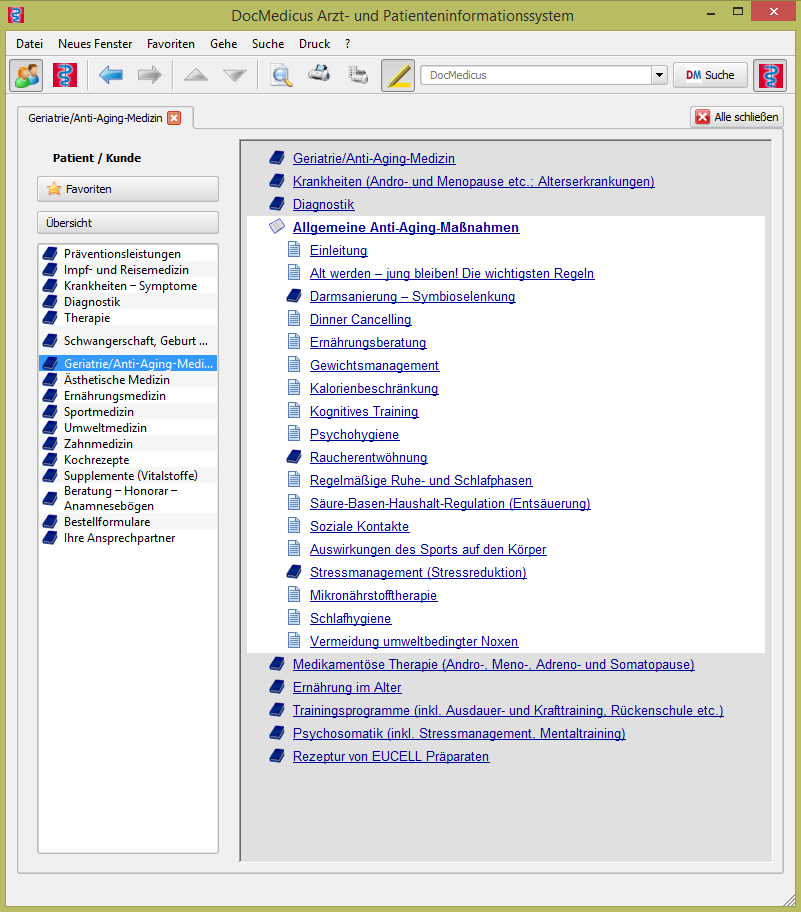Image resolution: width=801 pixels, height=912 pixels.
Task: Click the printer icon in toolbar
Action: coord(319,74)
